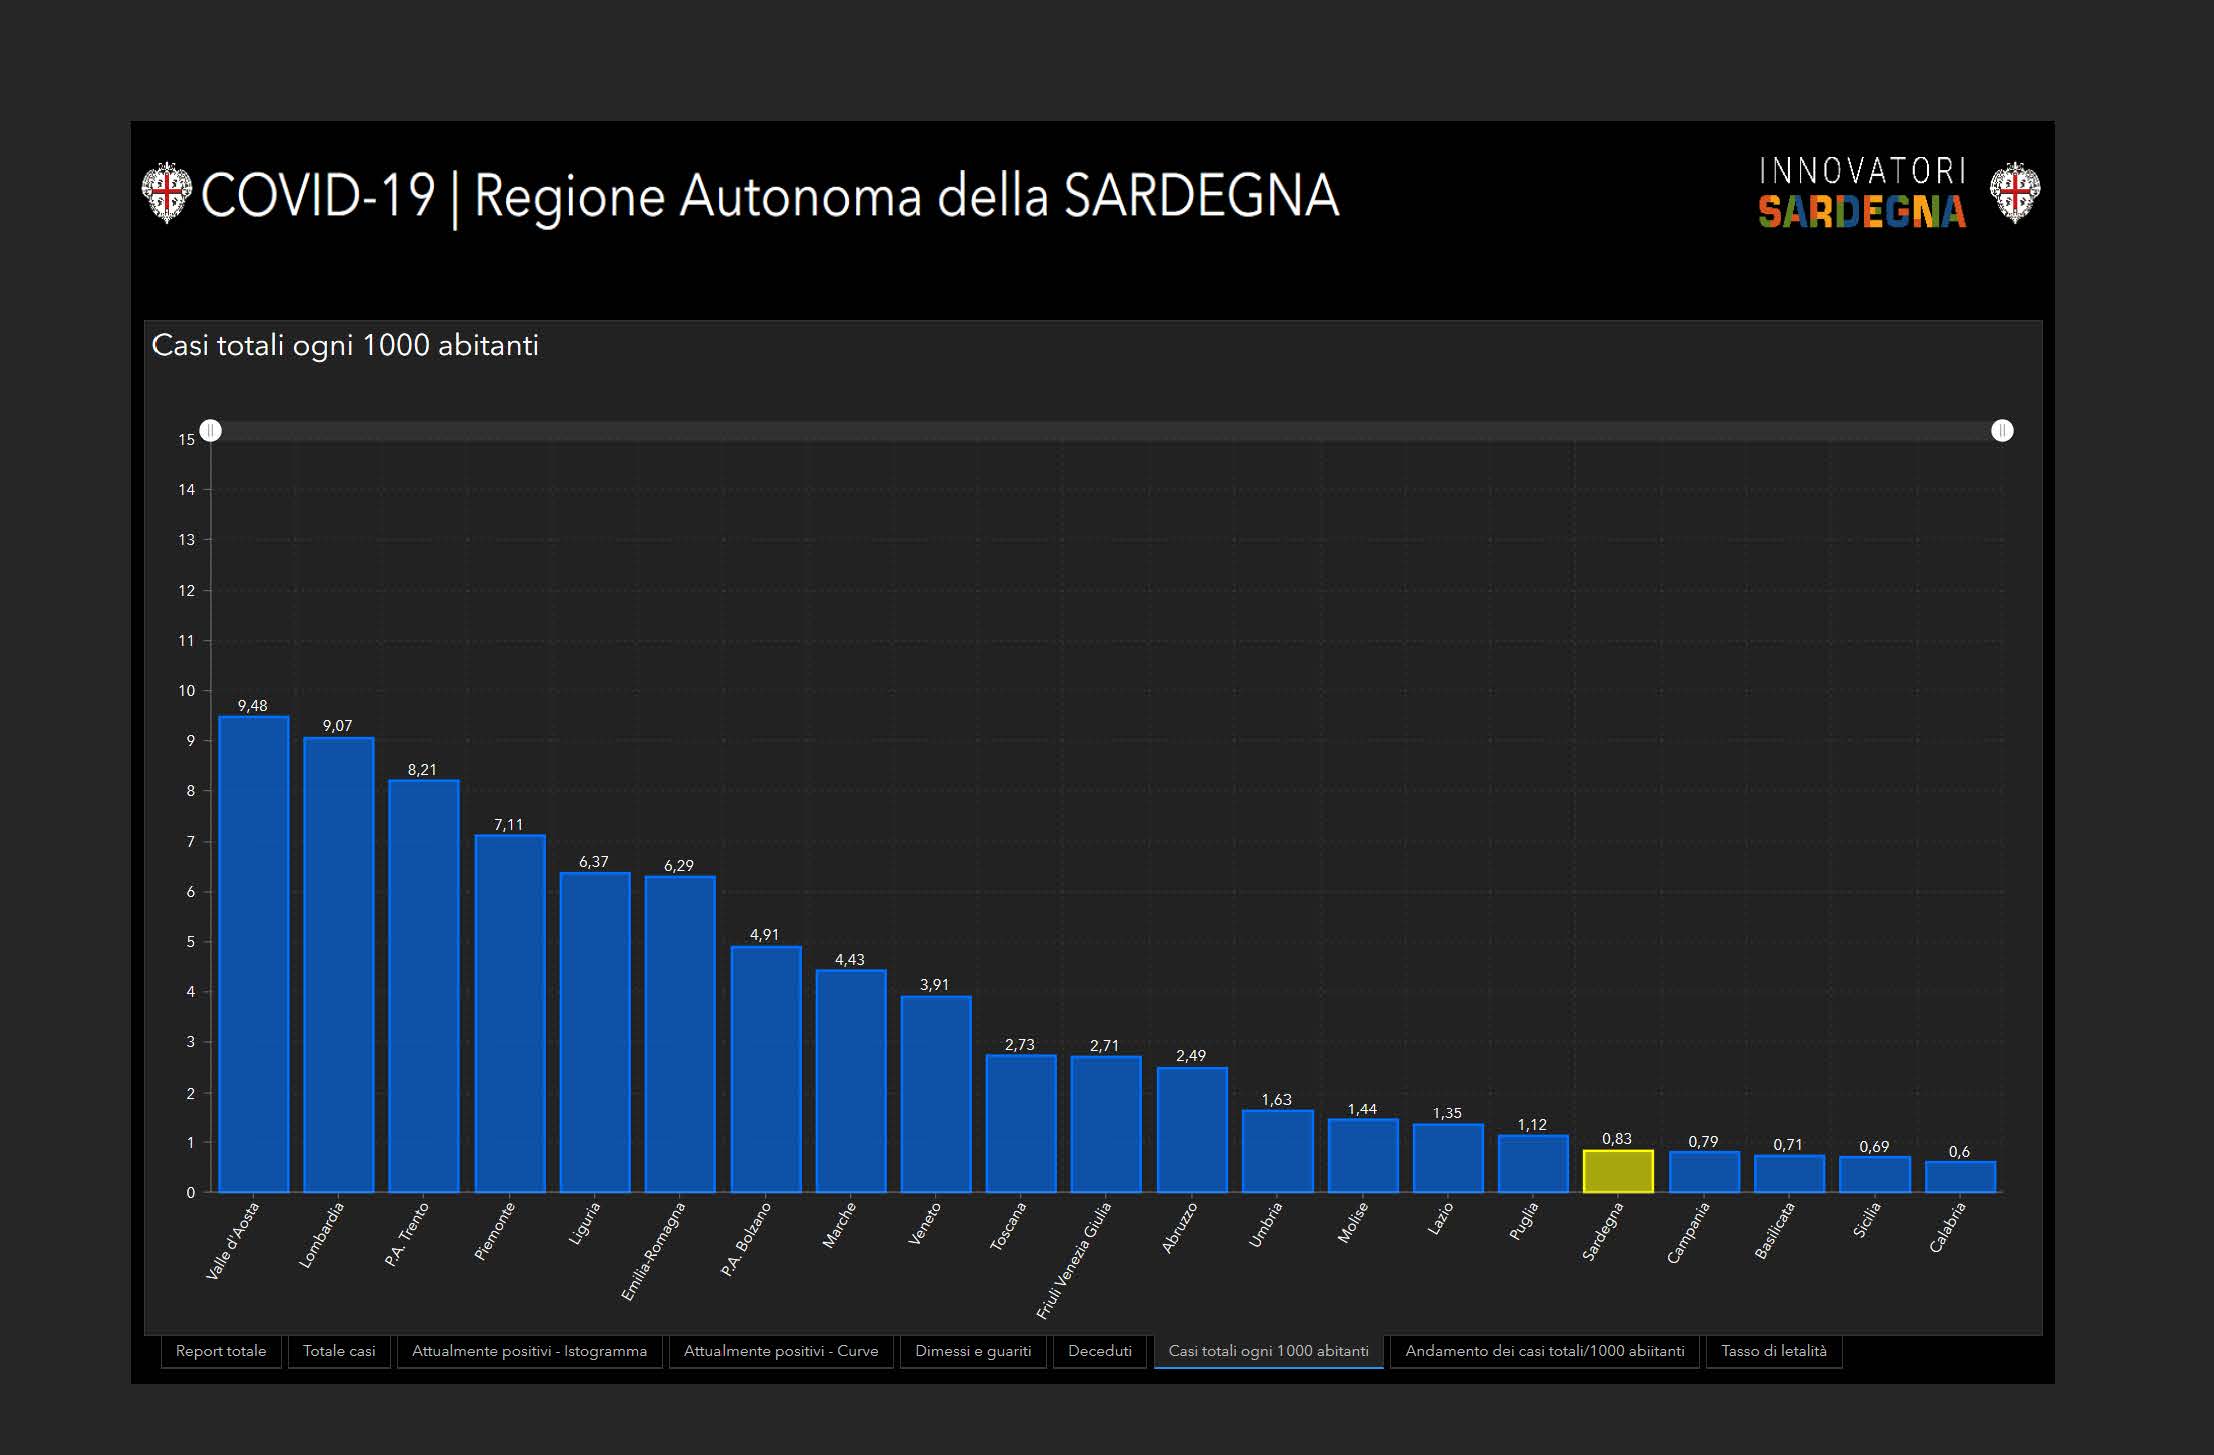The height and width of the screenshot is (1455, 2214).
Task: Select the Lombardia bar in chart
Action: tap(339, 965)
